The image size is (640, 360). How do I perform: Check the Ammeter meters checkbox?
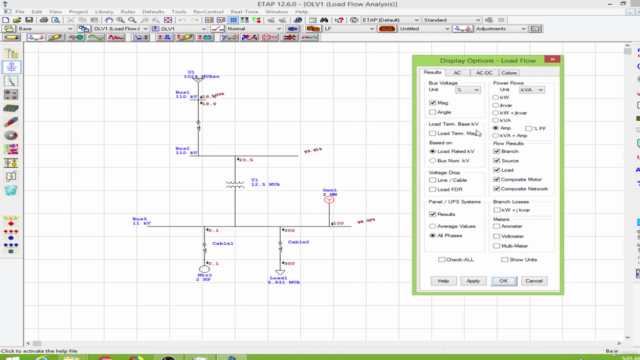point(497,226)
